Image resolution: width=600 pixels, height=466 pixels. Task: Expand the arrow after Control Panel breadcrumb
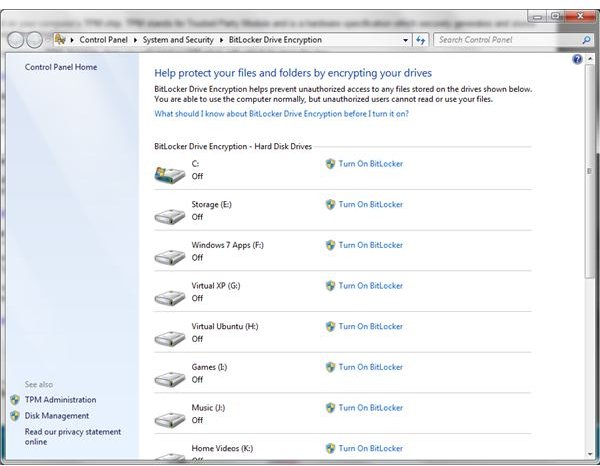pos(135,40)
